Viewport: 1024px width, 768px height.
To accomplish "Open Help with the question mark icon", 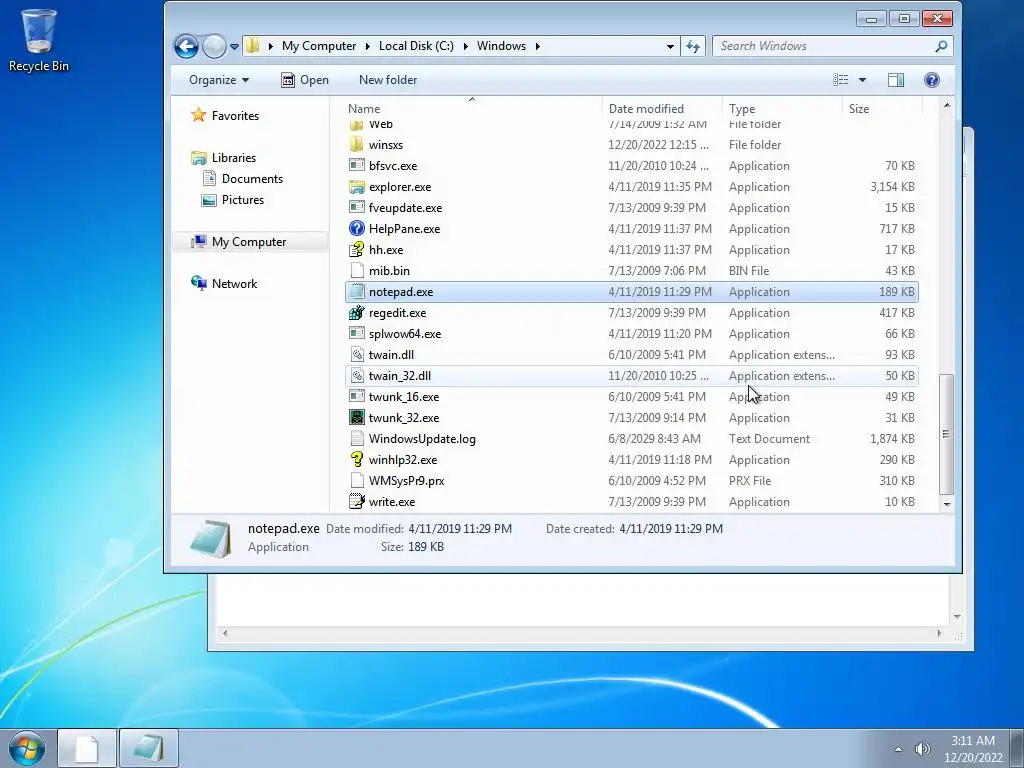I will [932, 80].
